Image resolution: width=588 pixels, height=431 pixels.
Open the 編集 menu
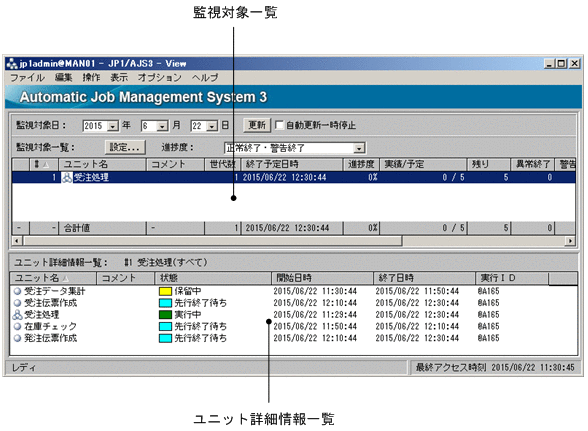[x=63, y=78]
